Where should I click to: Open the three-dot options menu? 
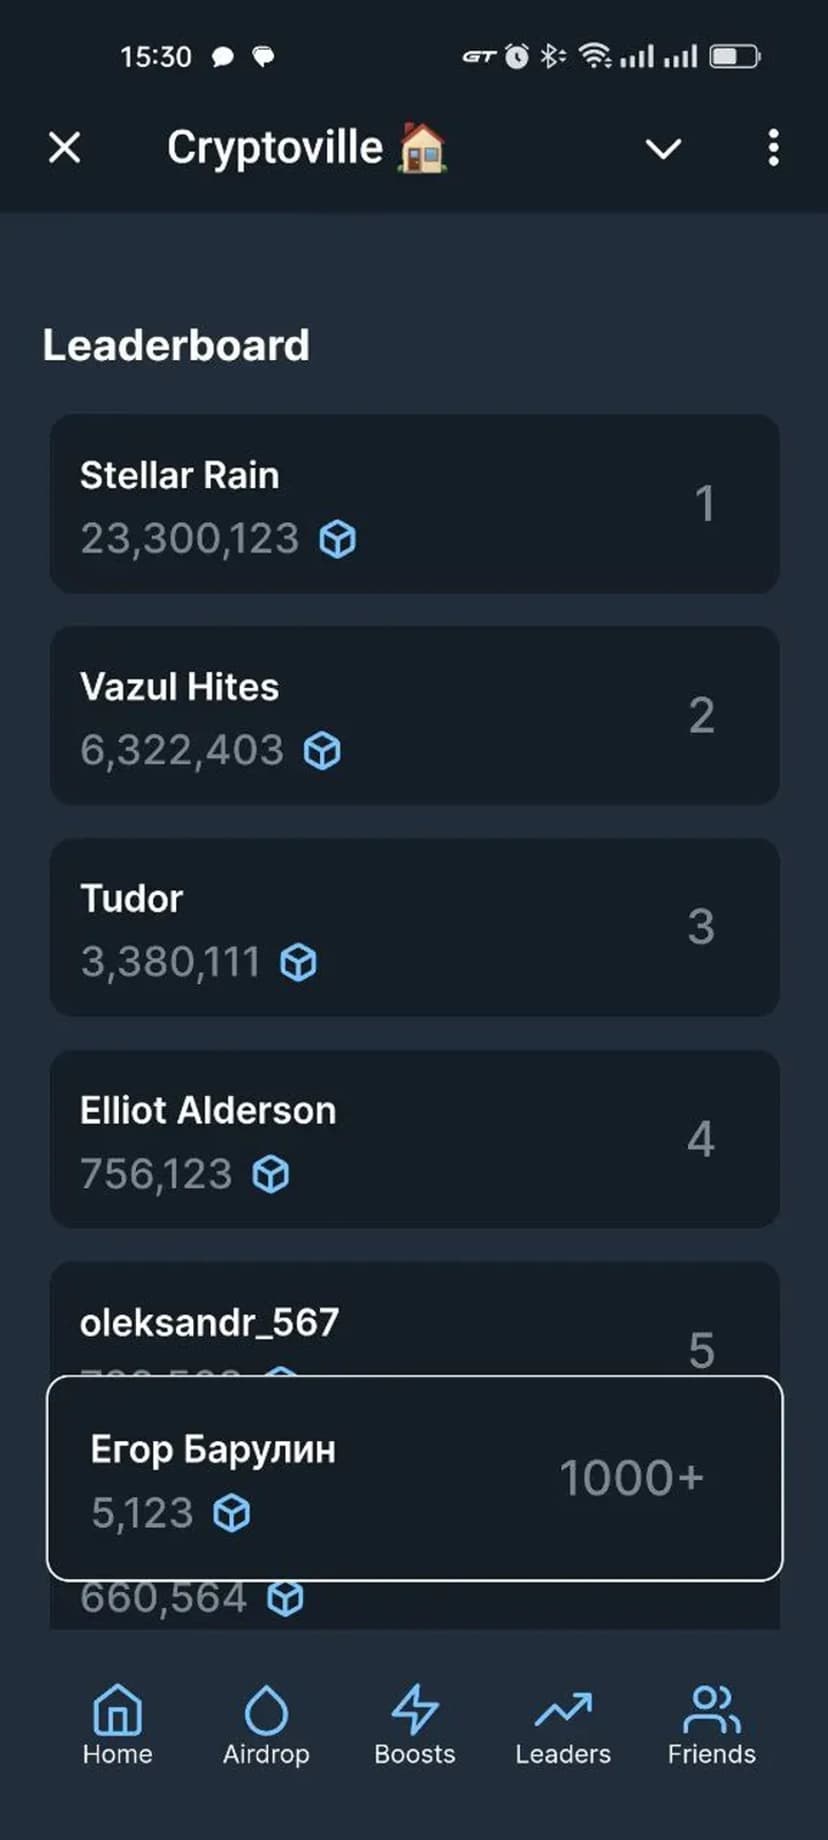click(773, 148)
